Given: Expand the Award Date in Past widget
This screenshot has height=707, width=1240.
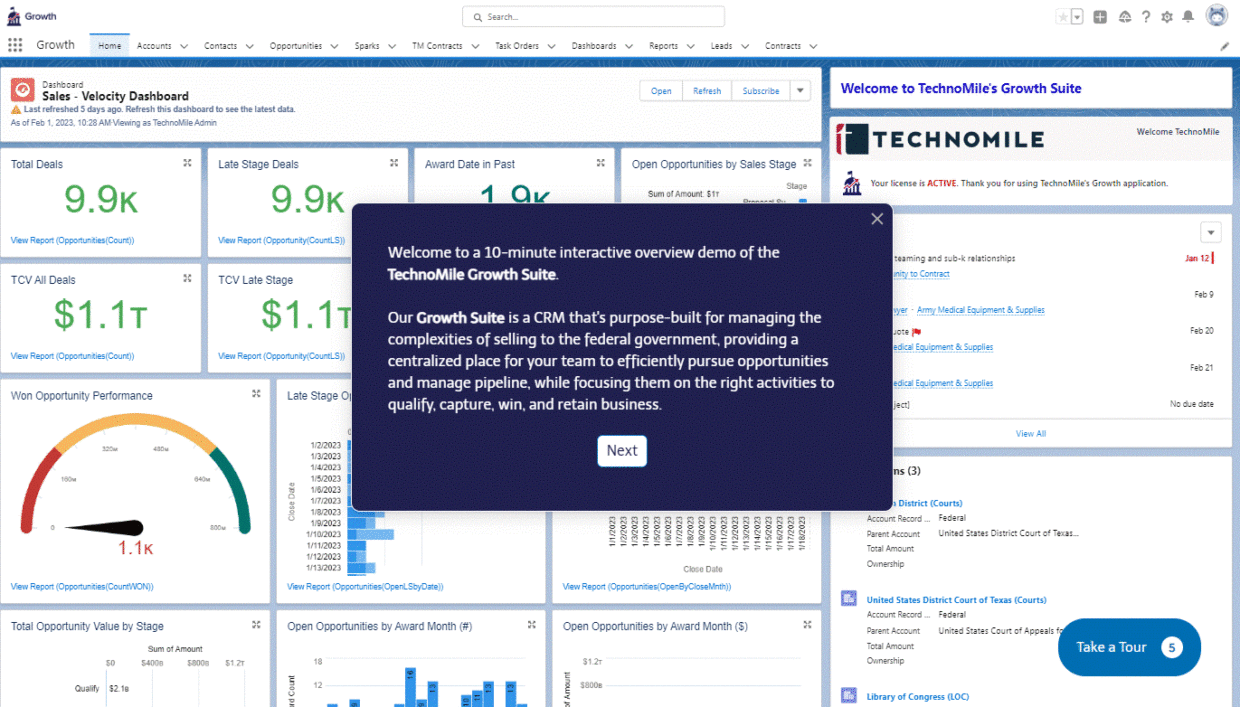Looking at the screenshot, I should point(601,163).
